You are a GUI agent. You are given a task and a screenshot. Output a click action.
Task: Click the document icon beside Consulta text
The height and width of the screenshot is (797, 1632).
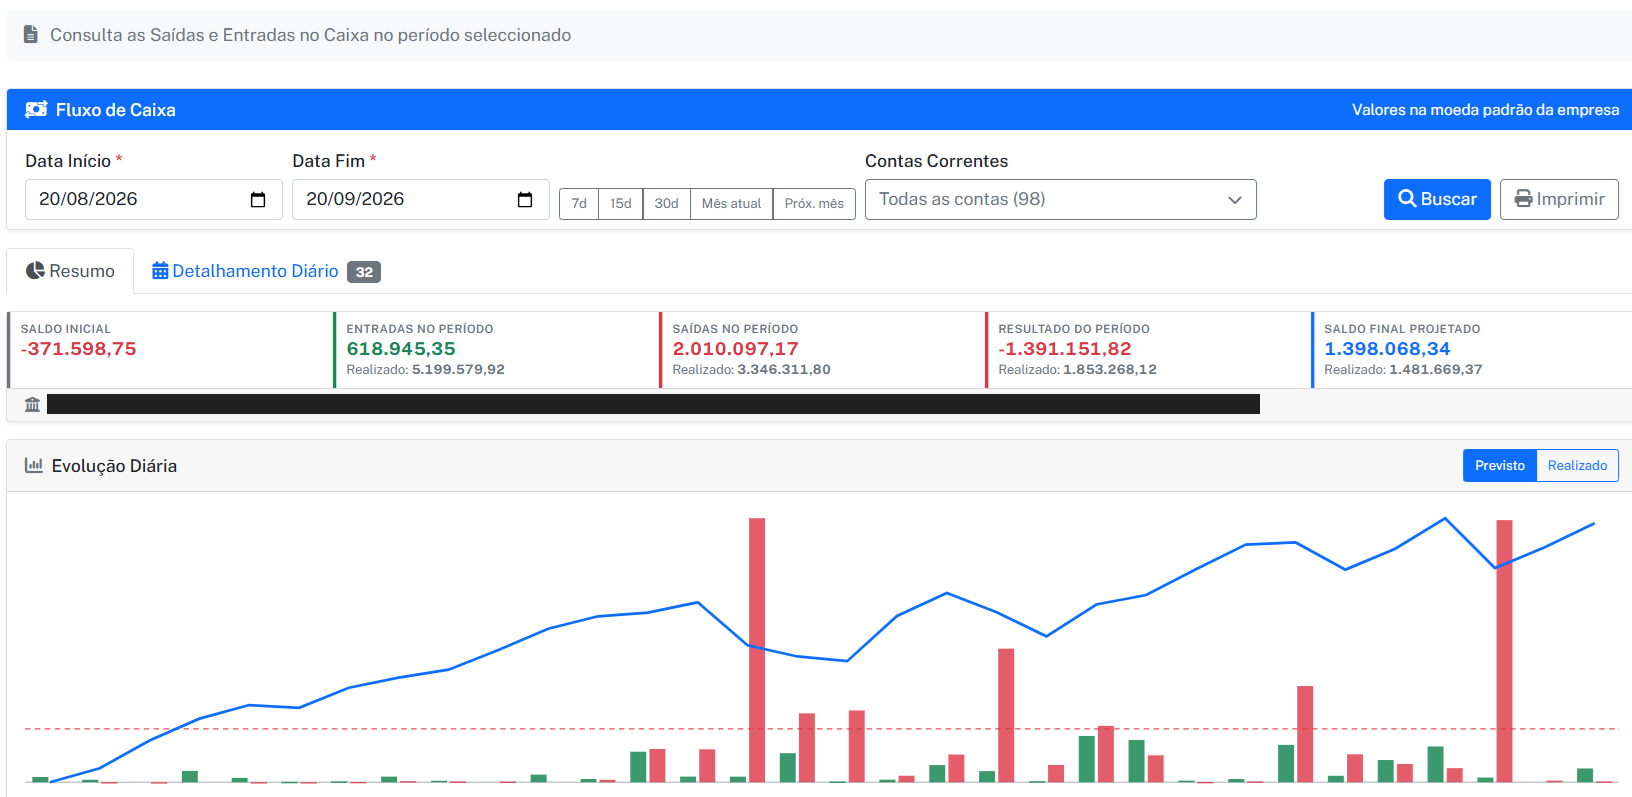pos(31,35)
